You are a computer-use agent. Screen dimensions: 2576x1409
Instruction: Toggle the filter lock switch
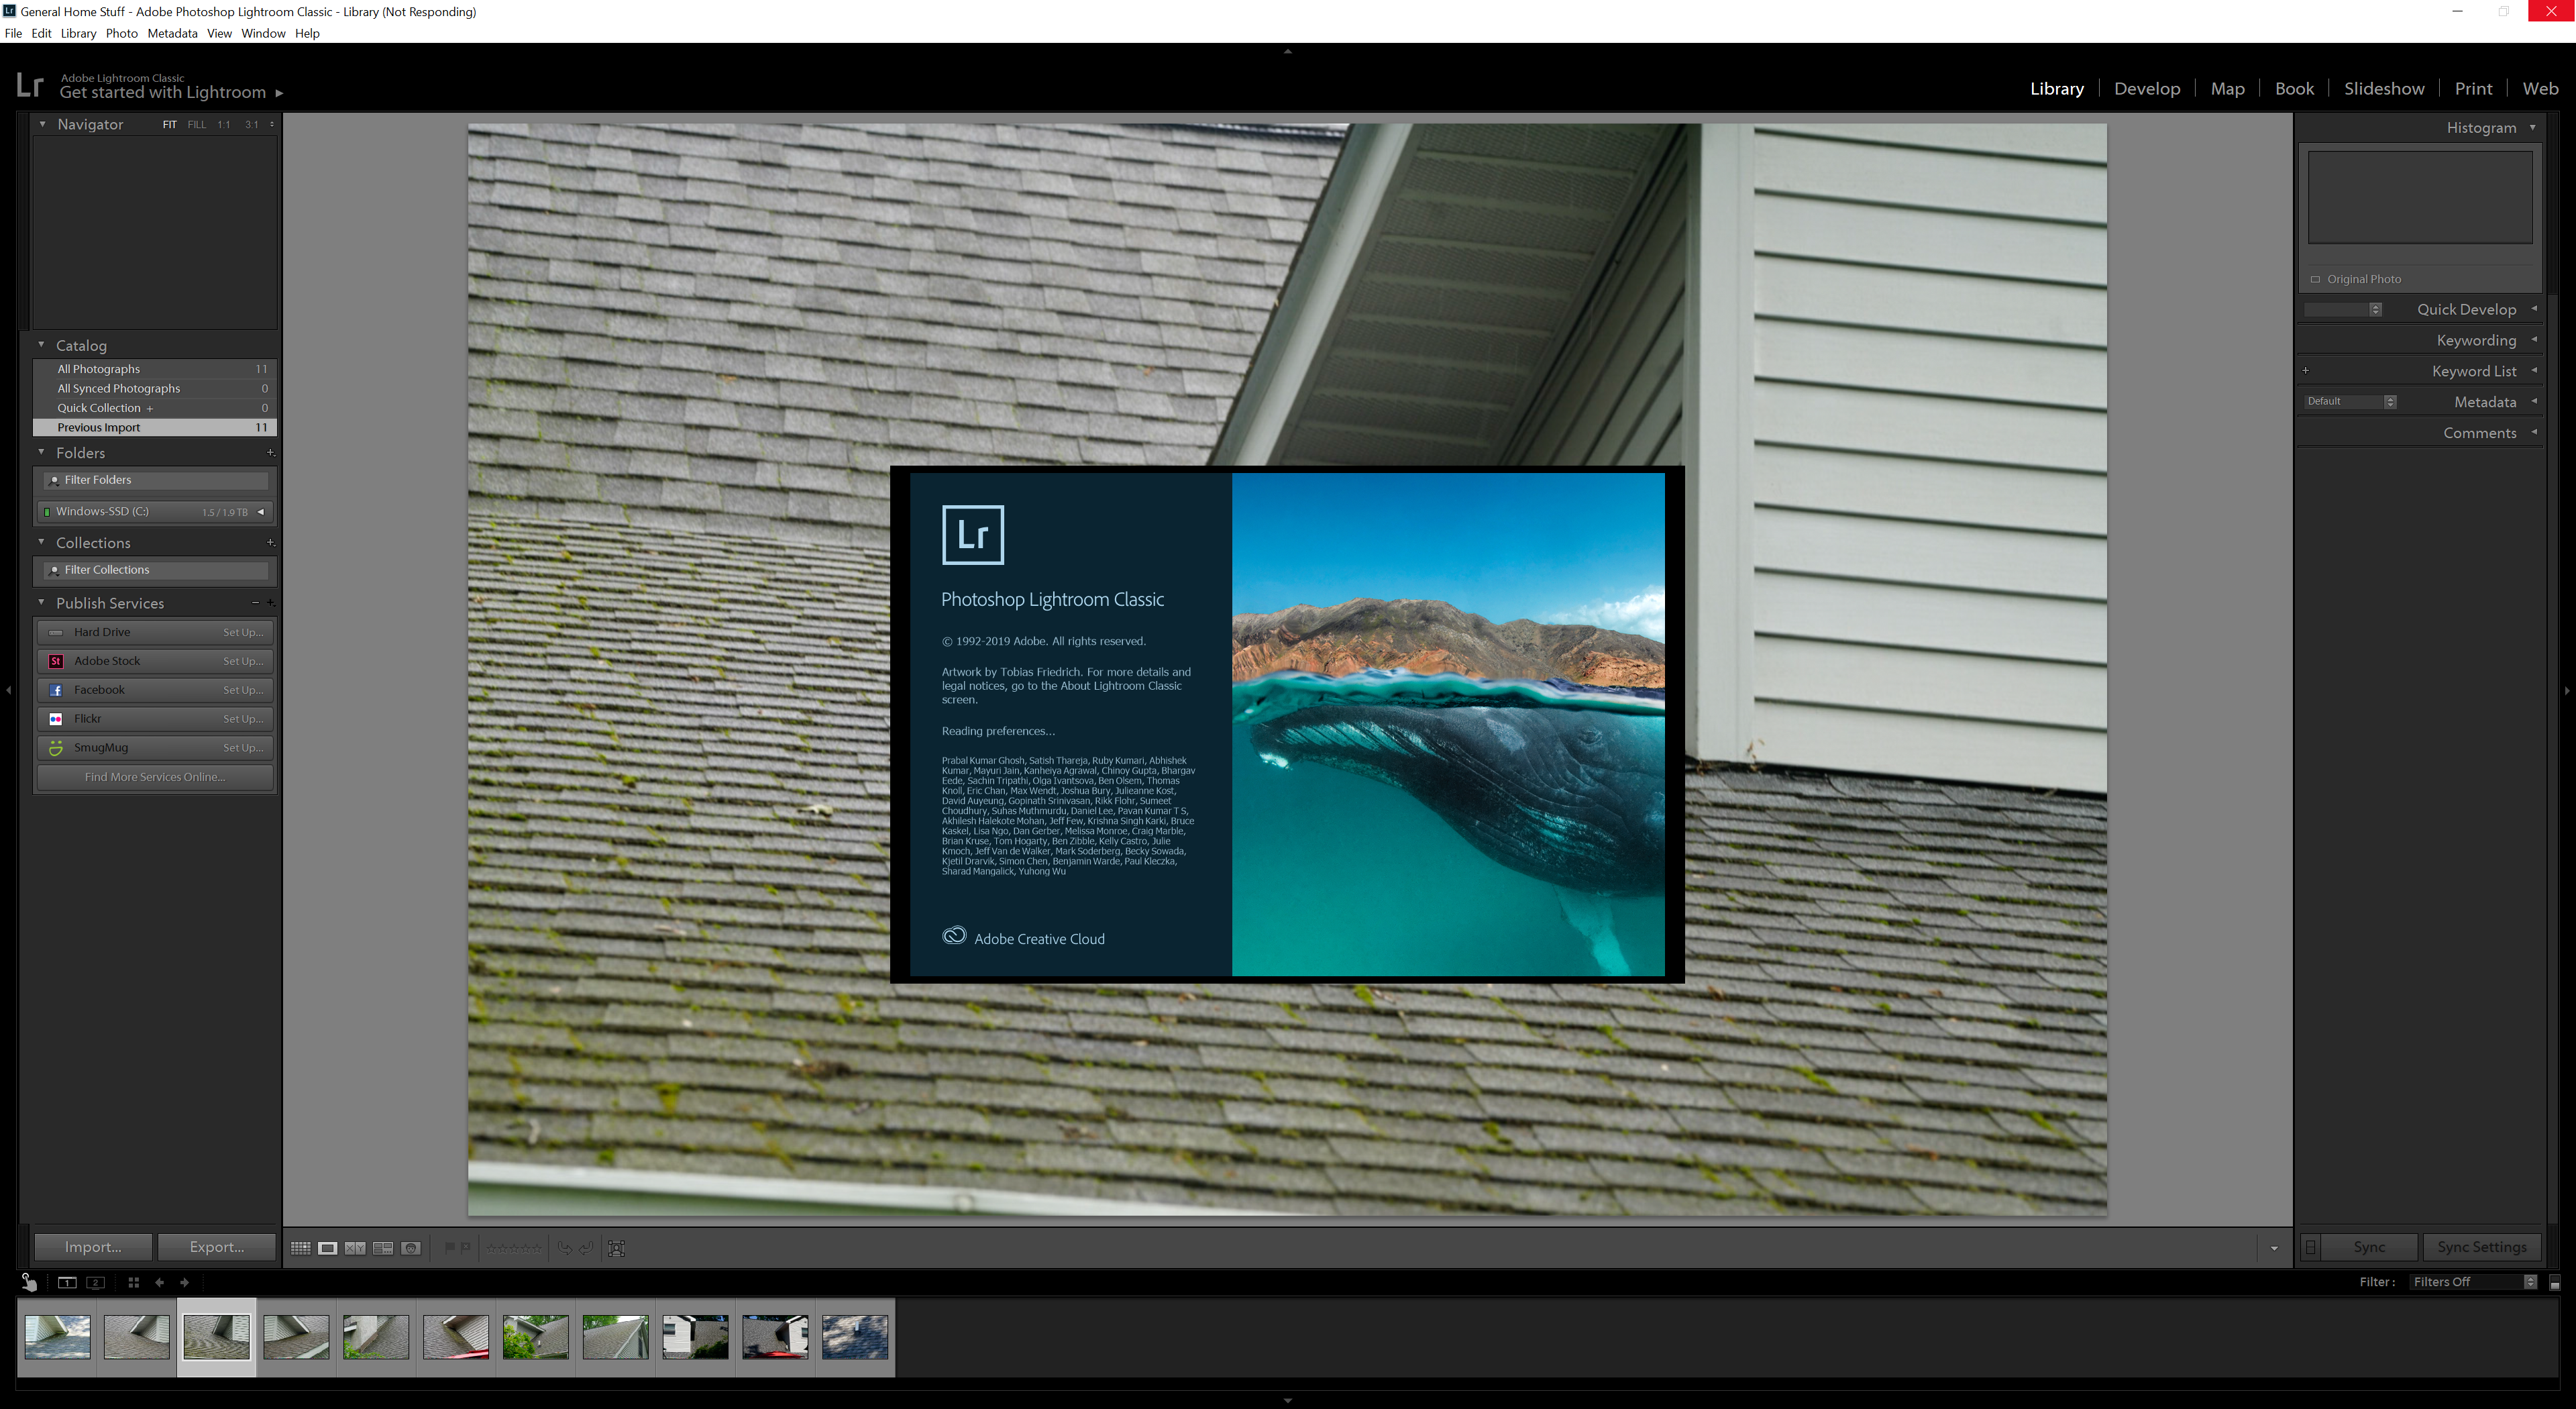2554,1283
